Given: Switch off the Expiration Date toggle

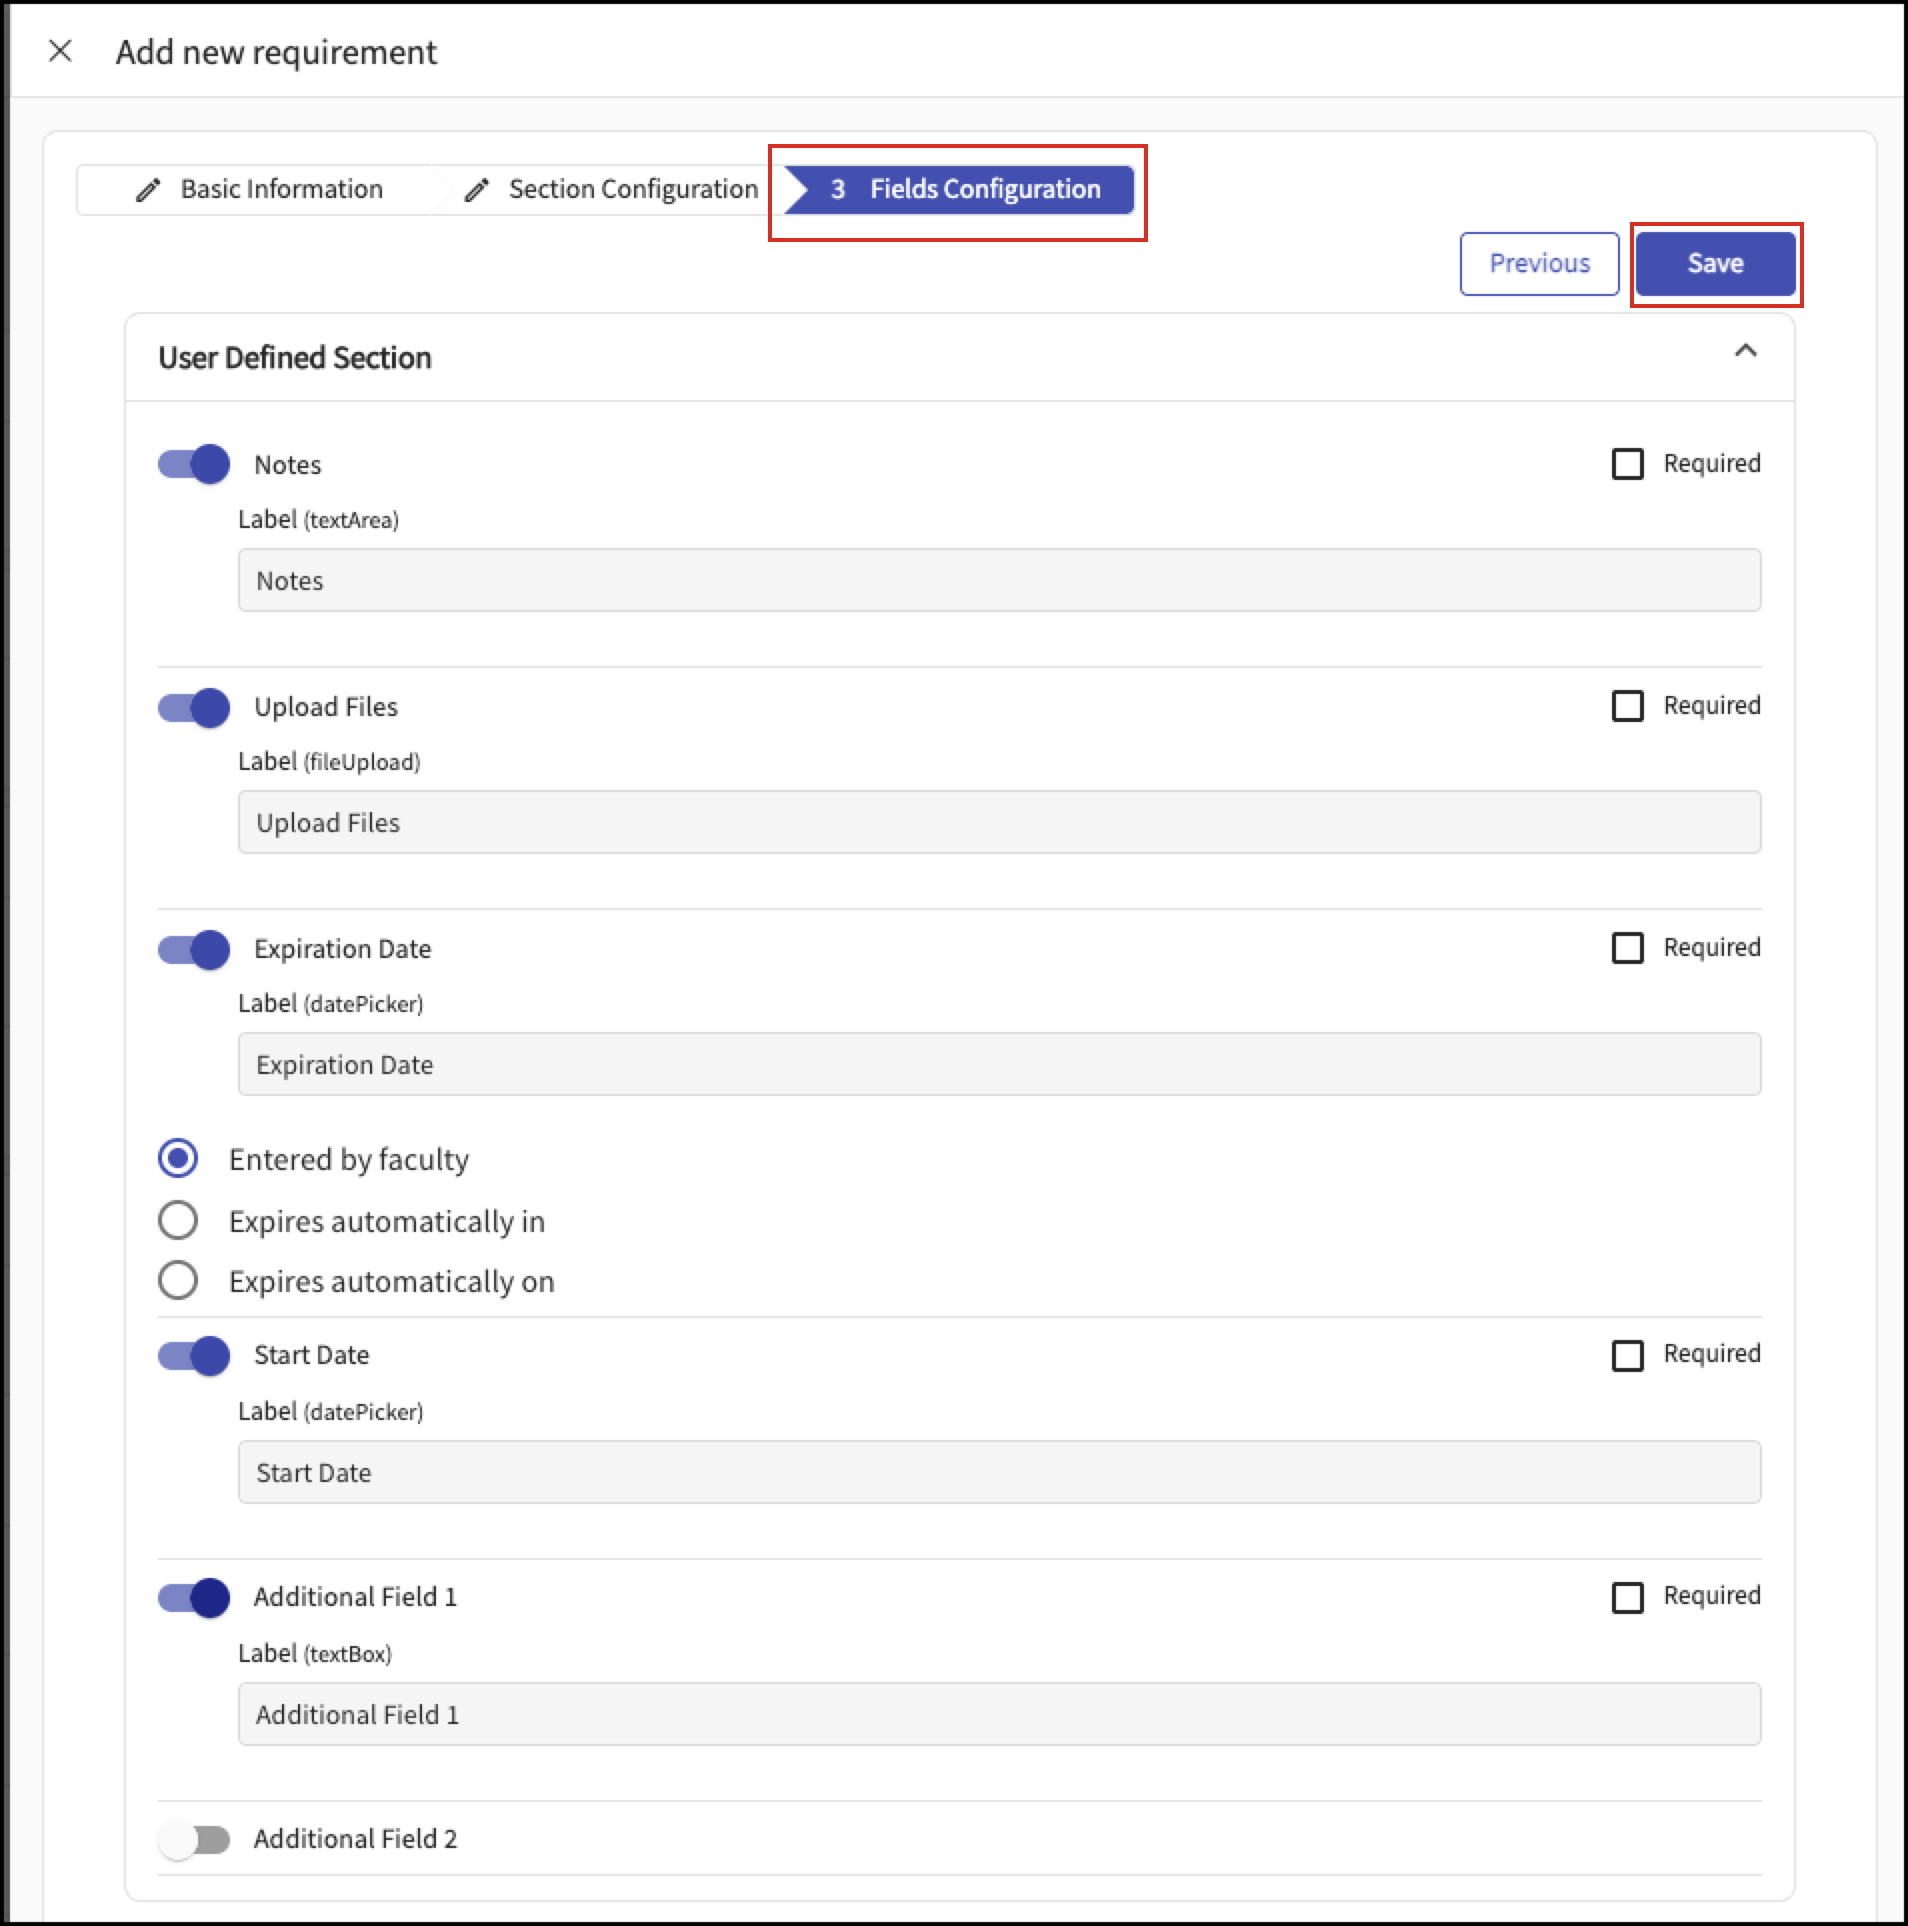Looking at the screenshot, I should [x=194, y=949].
